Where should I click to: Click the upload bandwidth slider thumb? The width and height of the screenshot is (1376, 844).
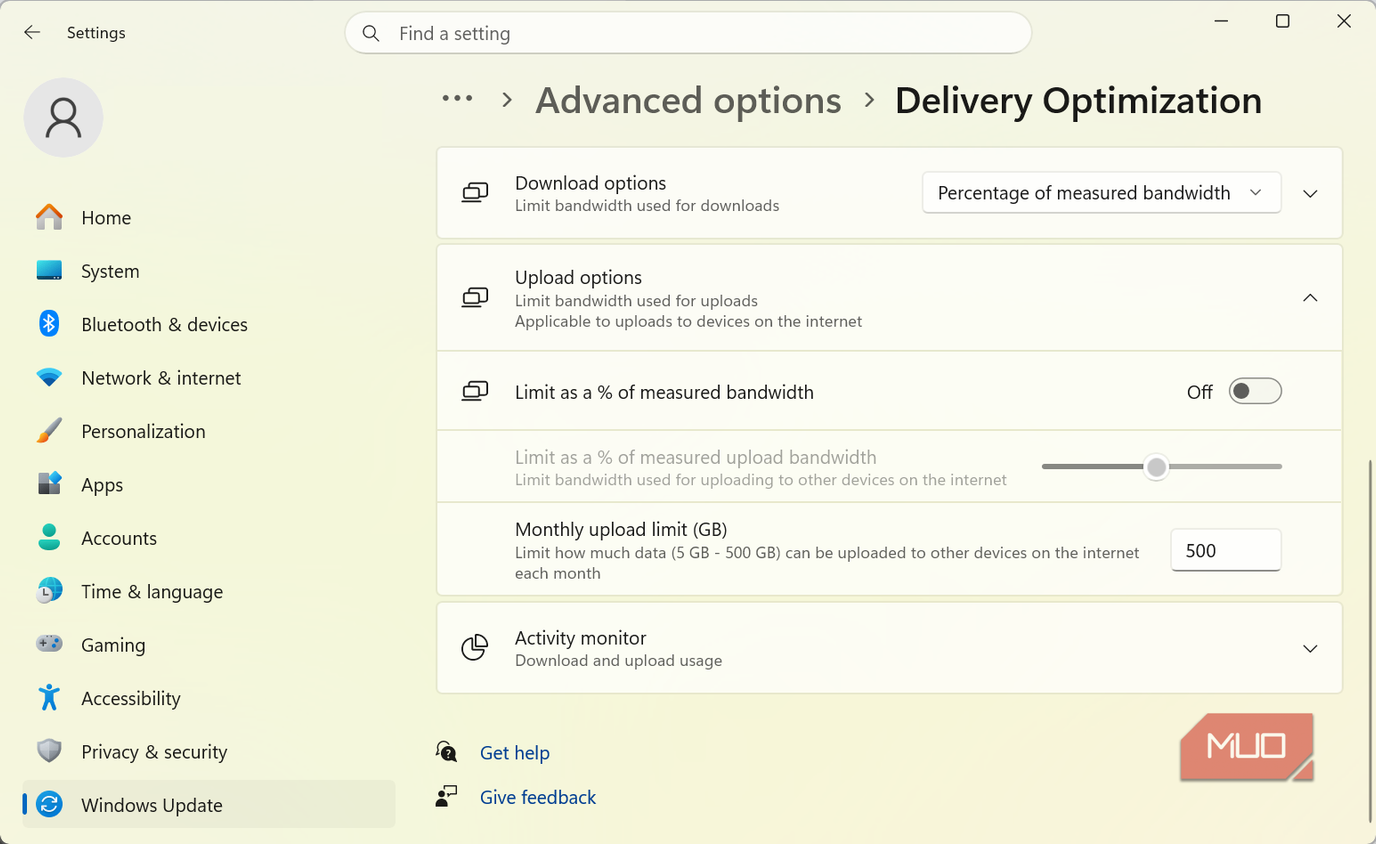click(1156, 467)
